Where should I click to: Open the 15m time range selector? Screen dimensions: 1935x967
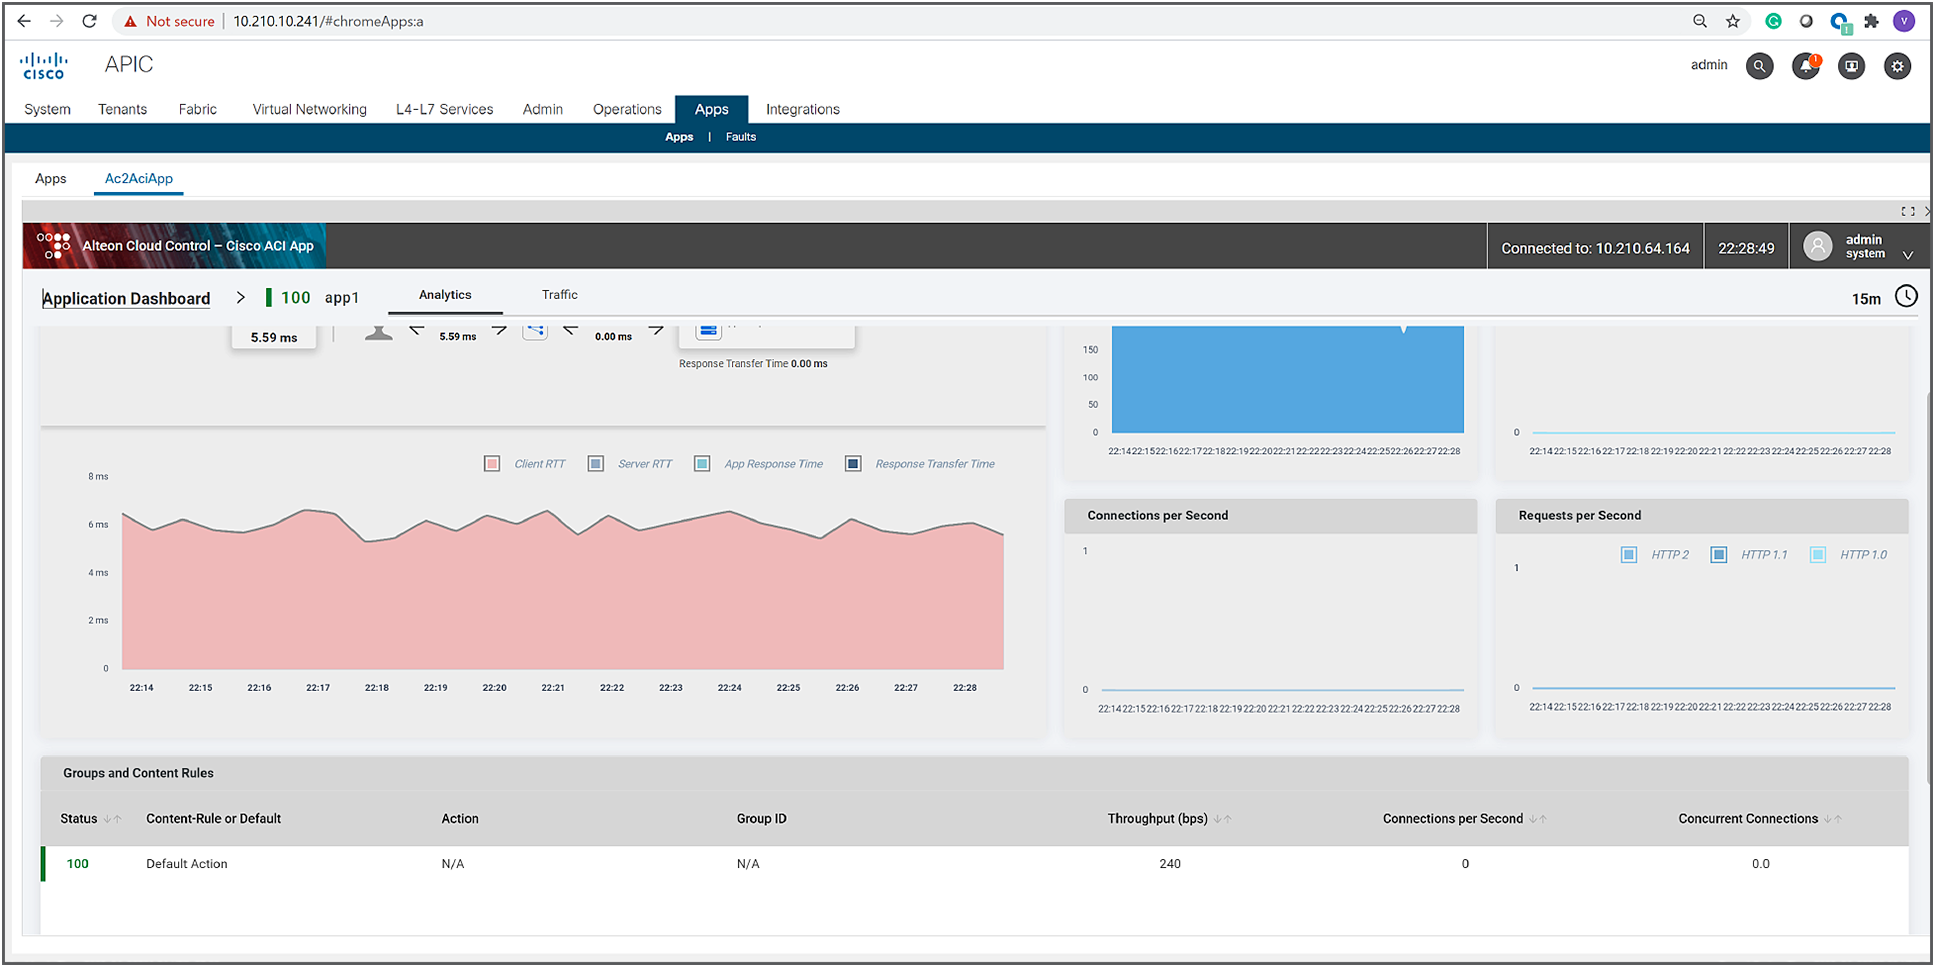1866,299
